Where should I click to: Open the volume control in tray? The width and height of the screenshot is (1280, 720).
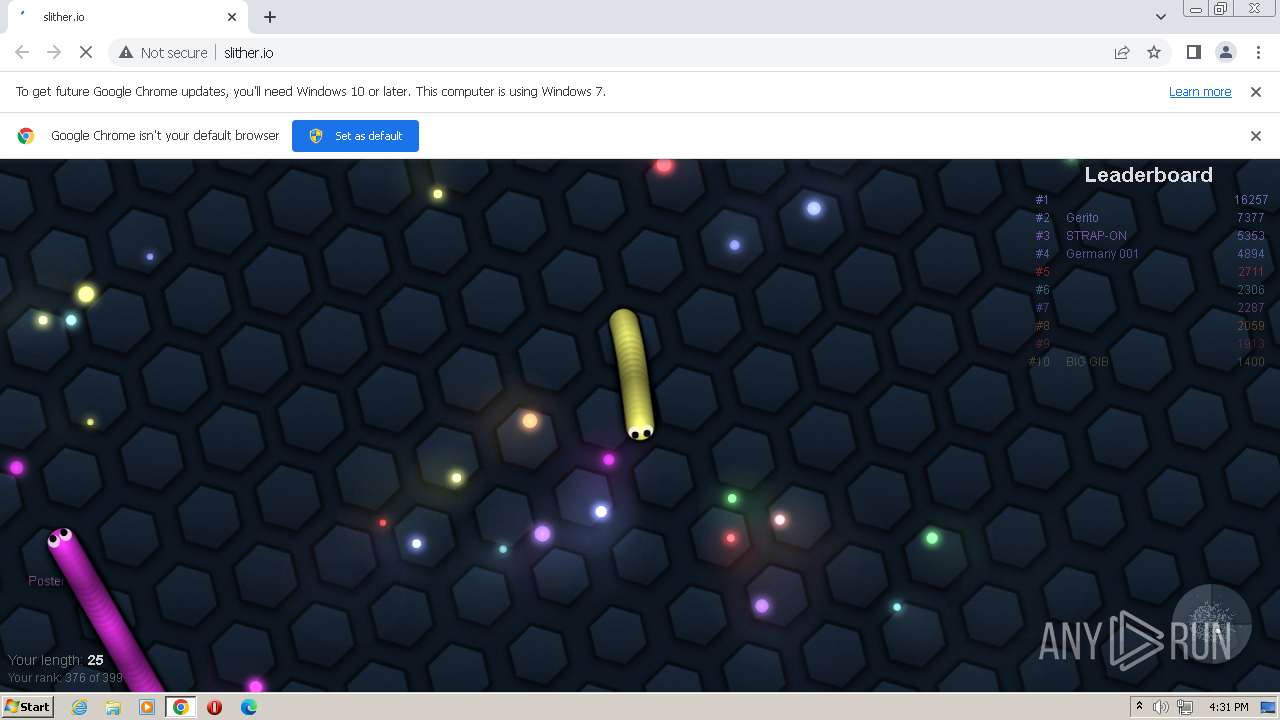1161,707
